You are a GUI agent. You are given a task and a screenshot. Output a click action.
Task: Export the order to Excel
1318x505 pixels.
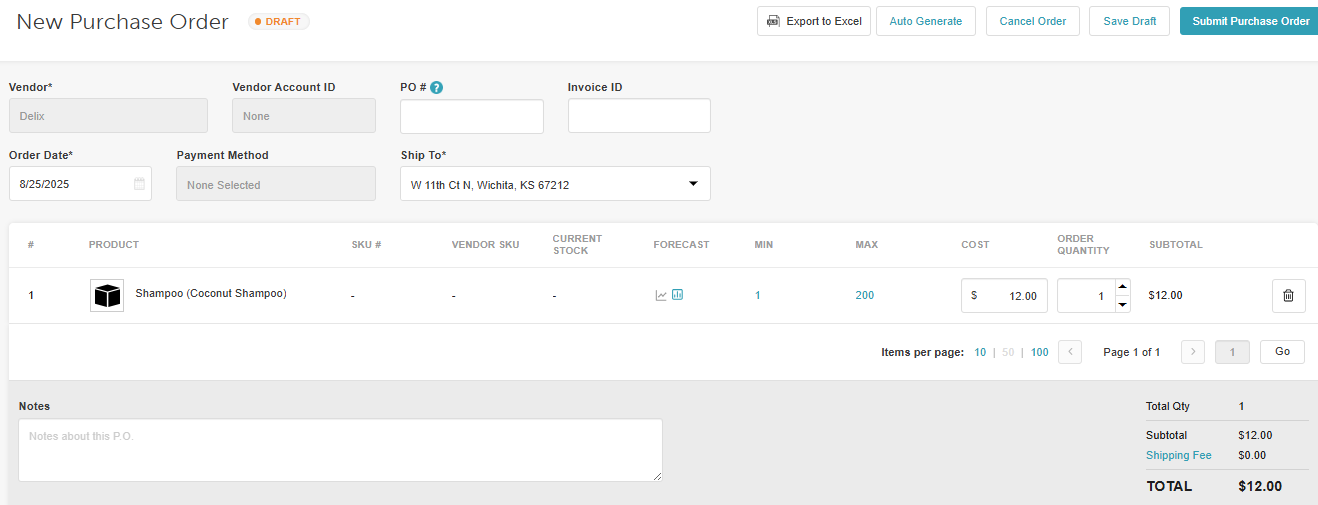click(814, 21)
